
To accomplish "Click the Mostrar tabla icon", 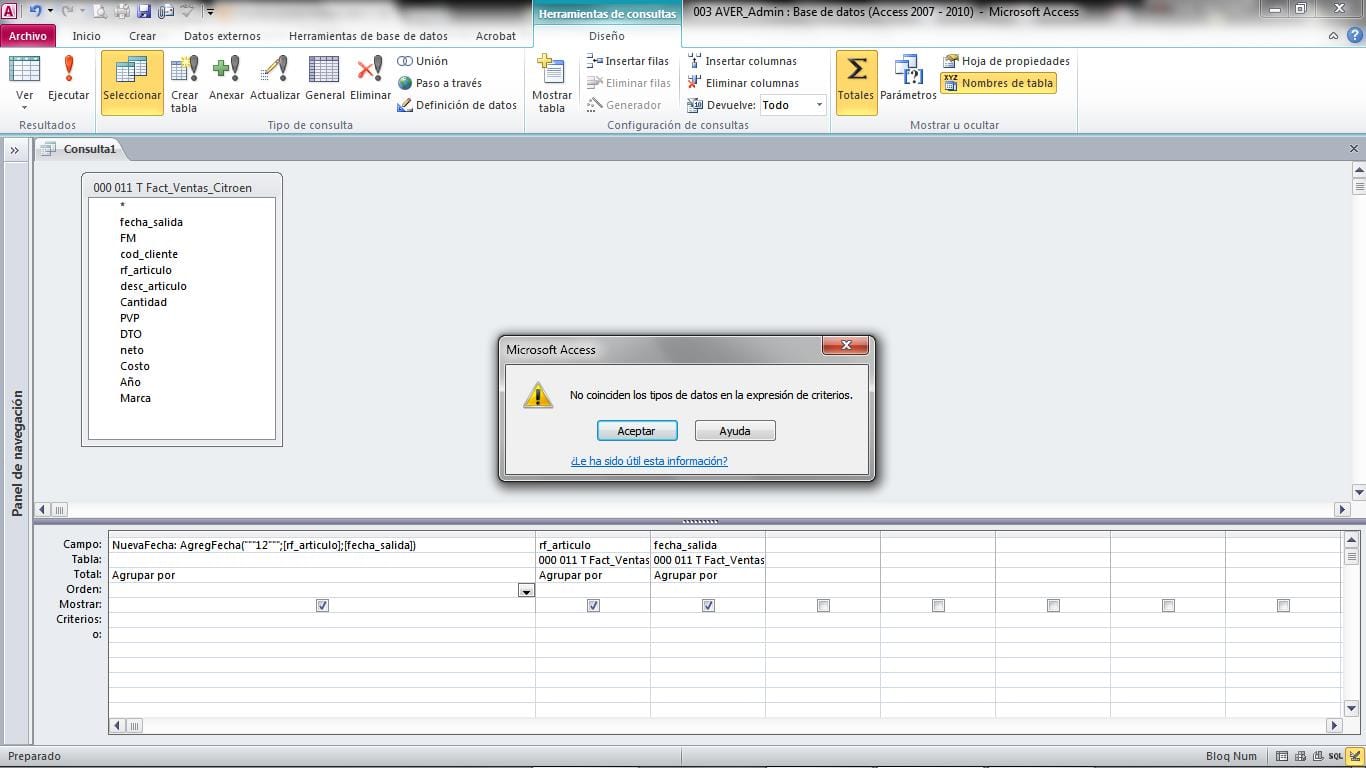I will pos(551,80).
